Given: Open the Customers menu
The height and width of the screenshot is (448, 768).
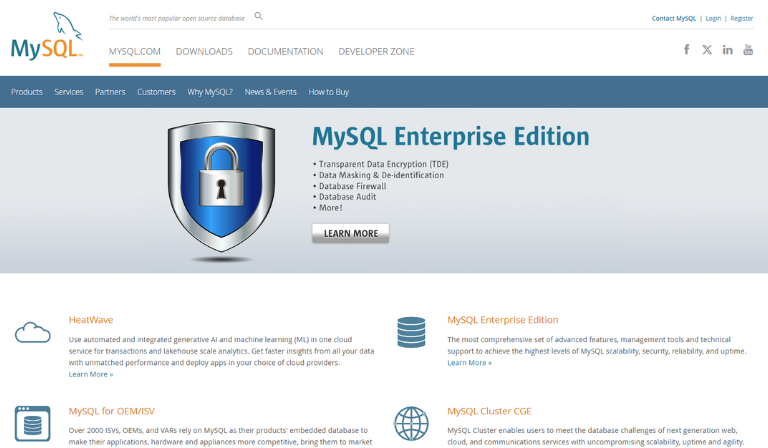Looking at the screenshot, I should pos(156,92).
